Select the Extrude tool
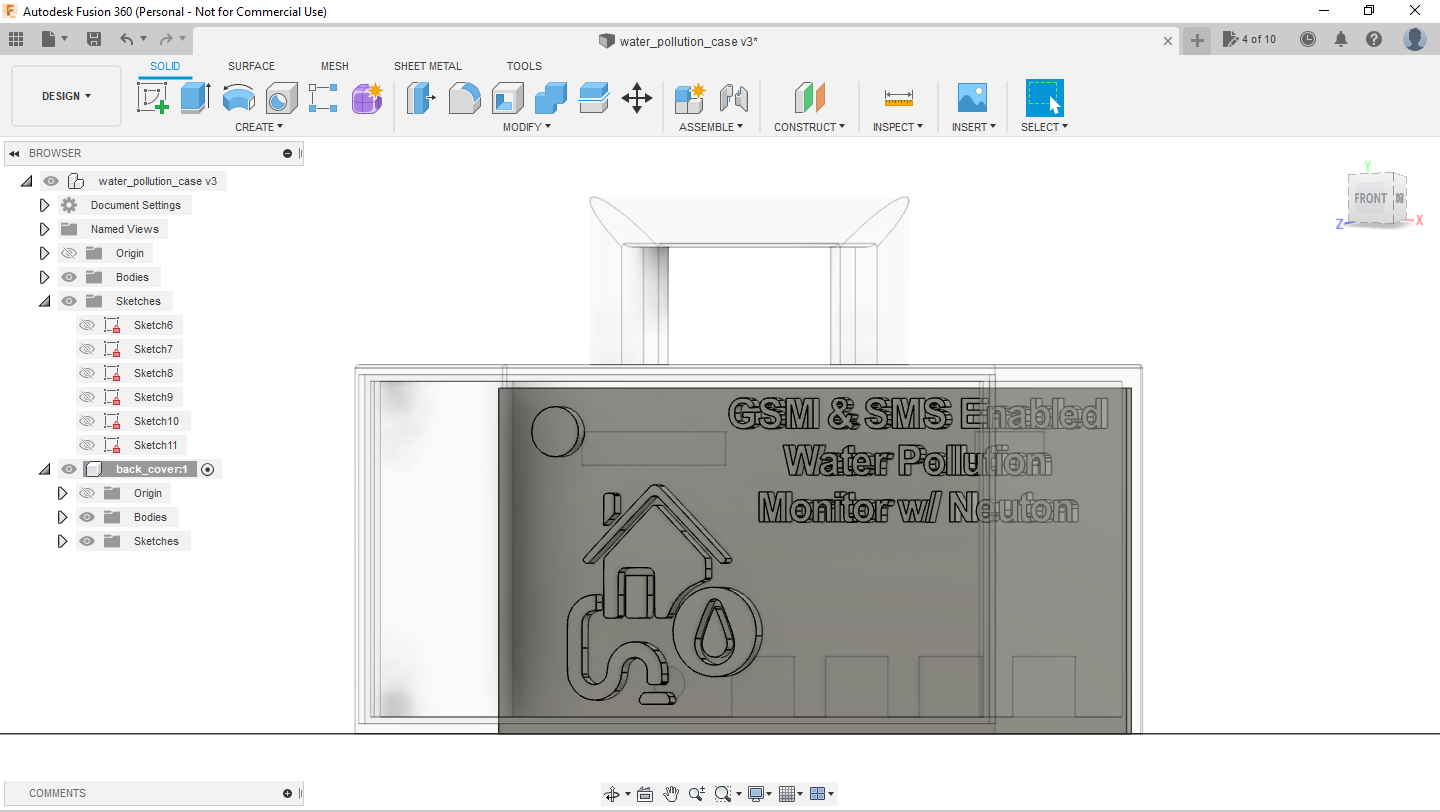1440x812 pixels. pos(196,98)
